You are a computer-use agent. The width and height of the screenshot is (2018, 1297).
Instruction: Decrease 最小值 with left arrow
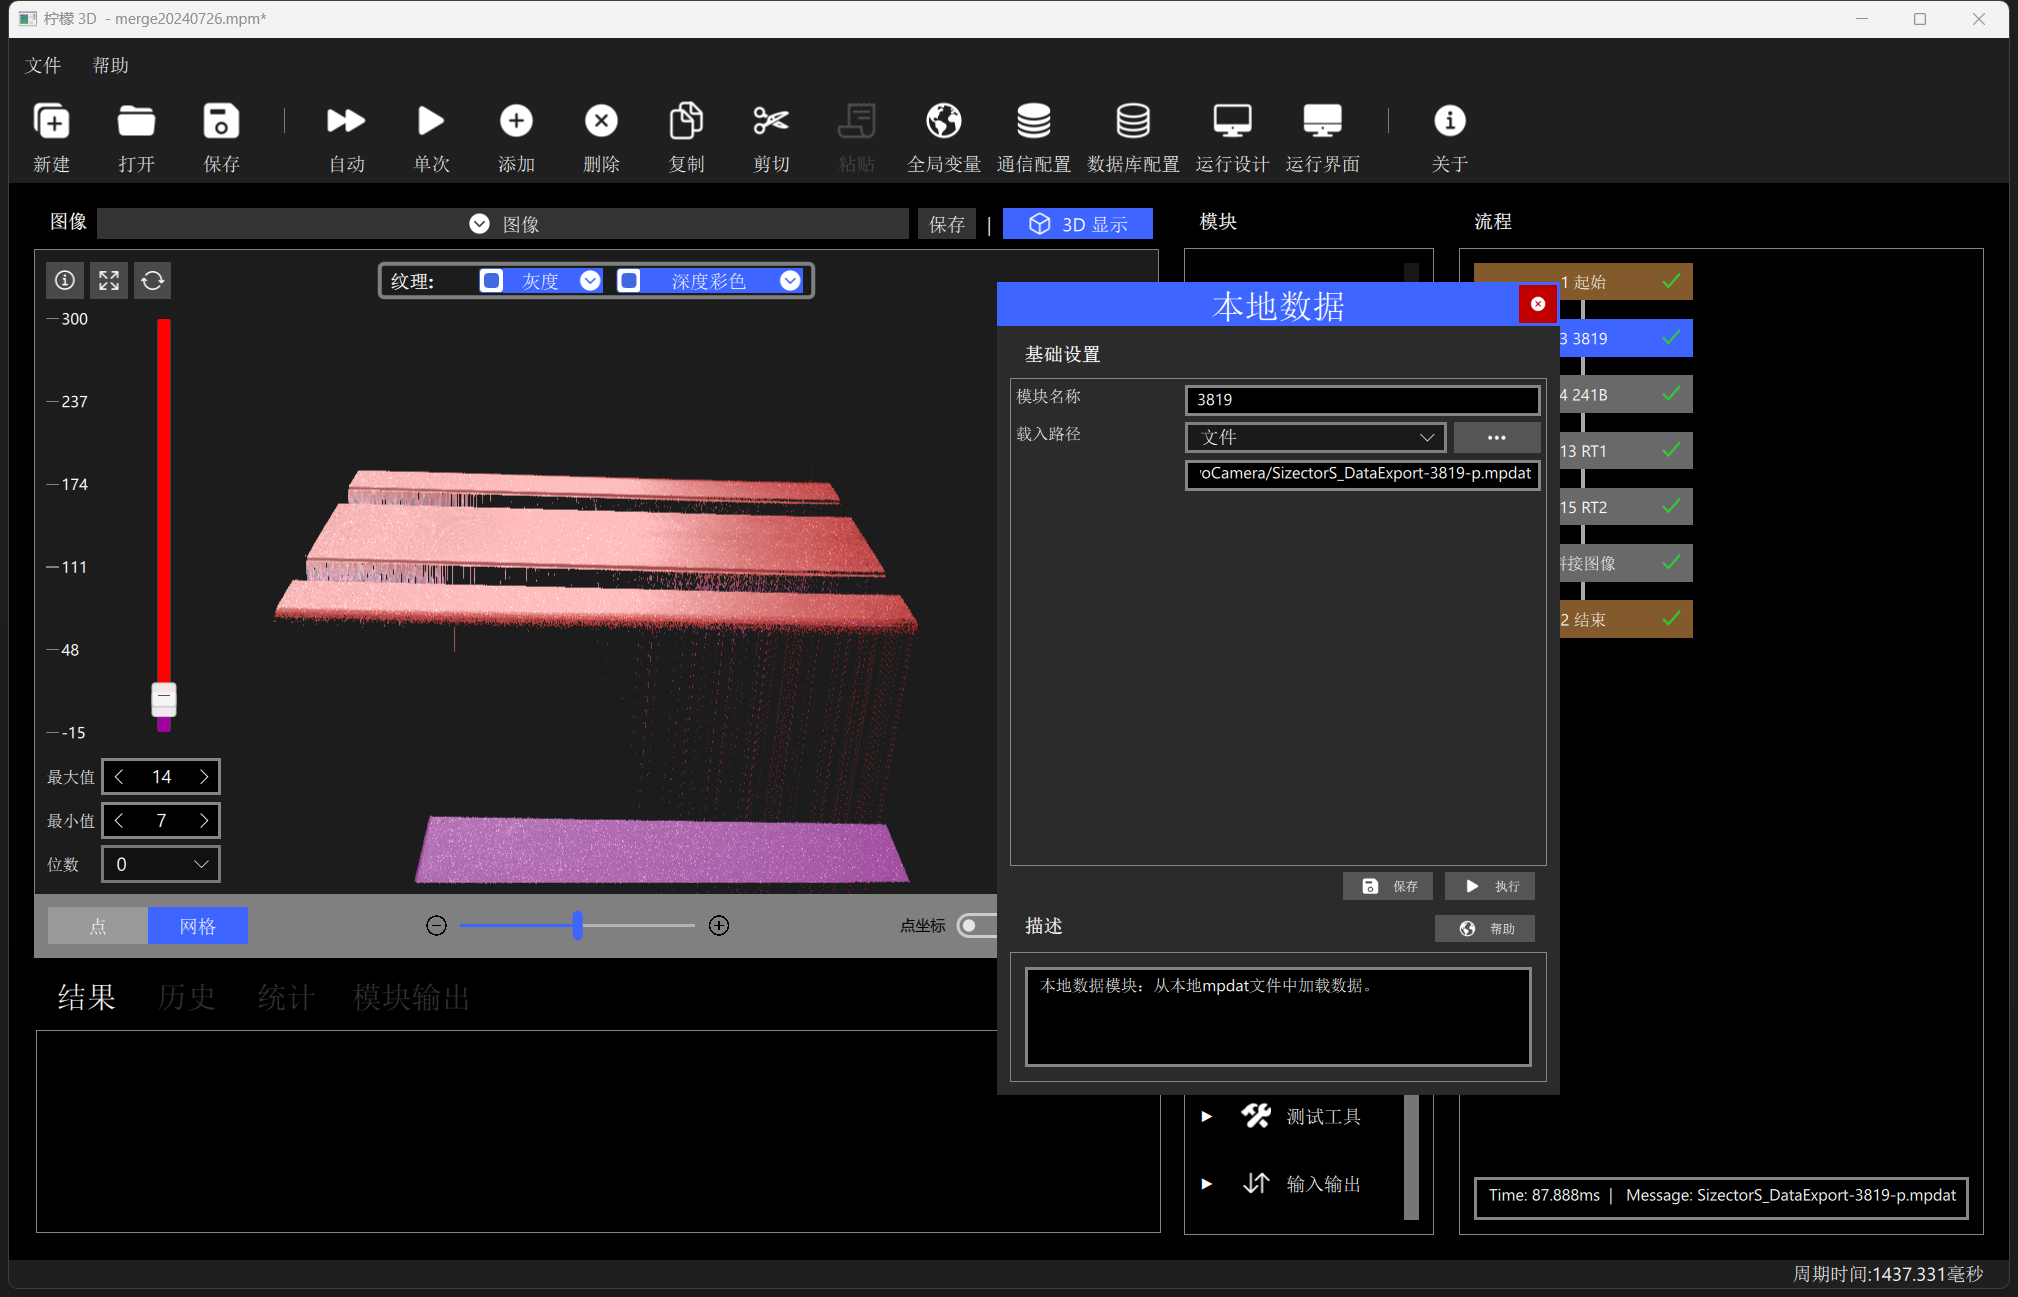119,821
